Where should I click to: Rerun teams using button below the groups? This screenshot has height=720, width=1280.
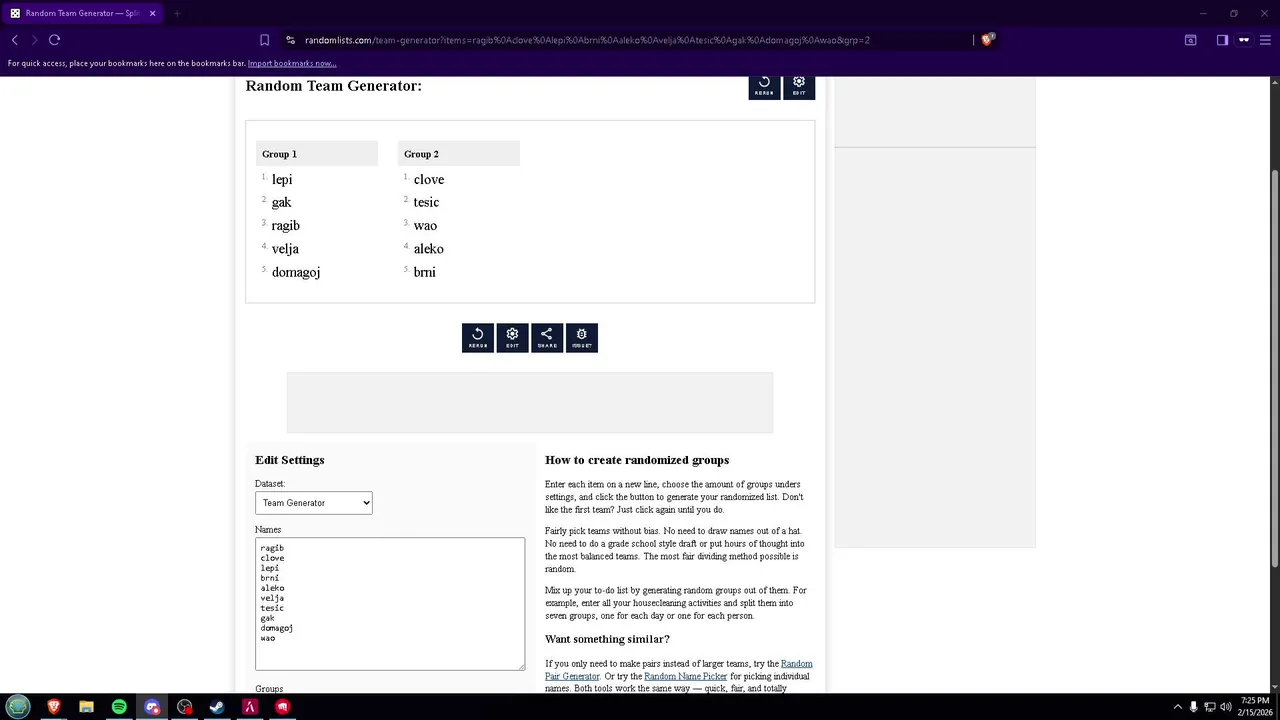pyautogui.click(x=478, y=338)
